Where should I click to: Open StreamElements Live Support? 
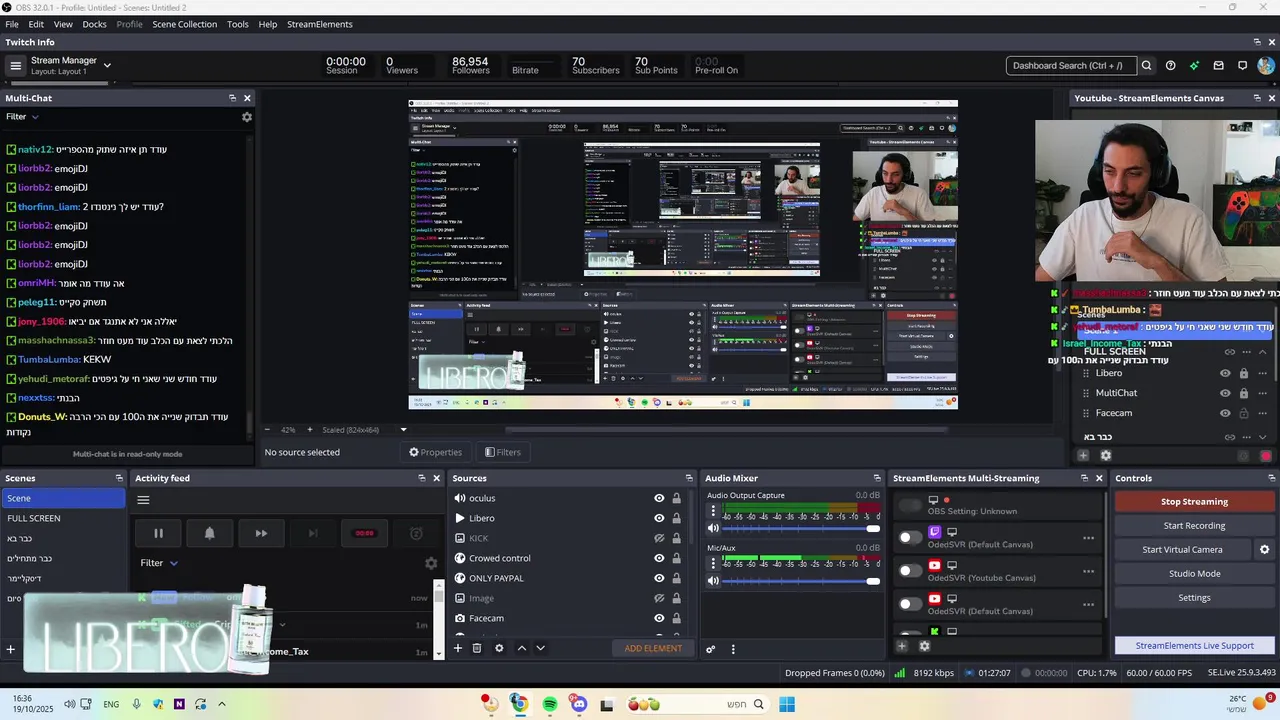1194,646
